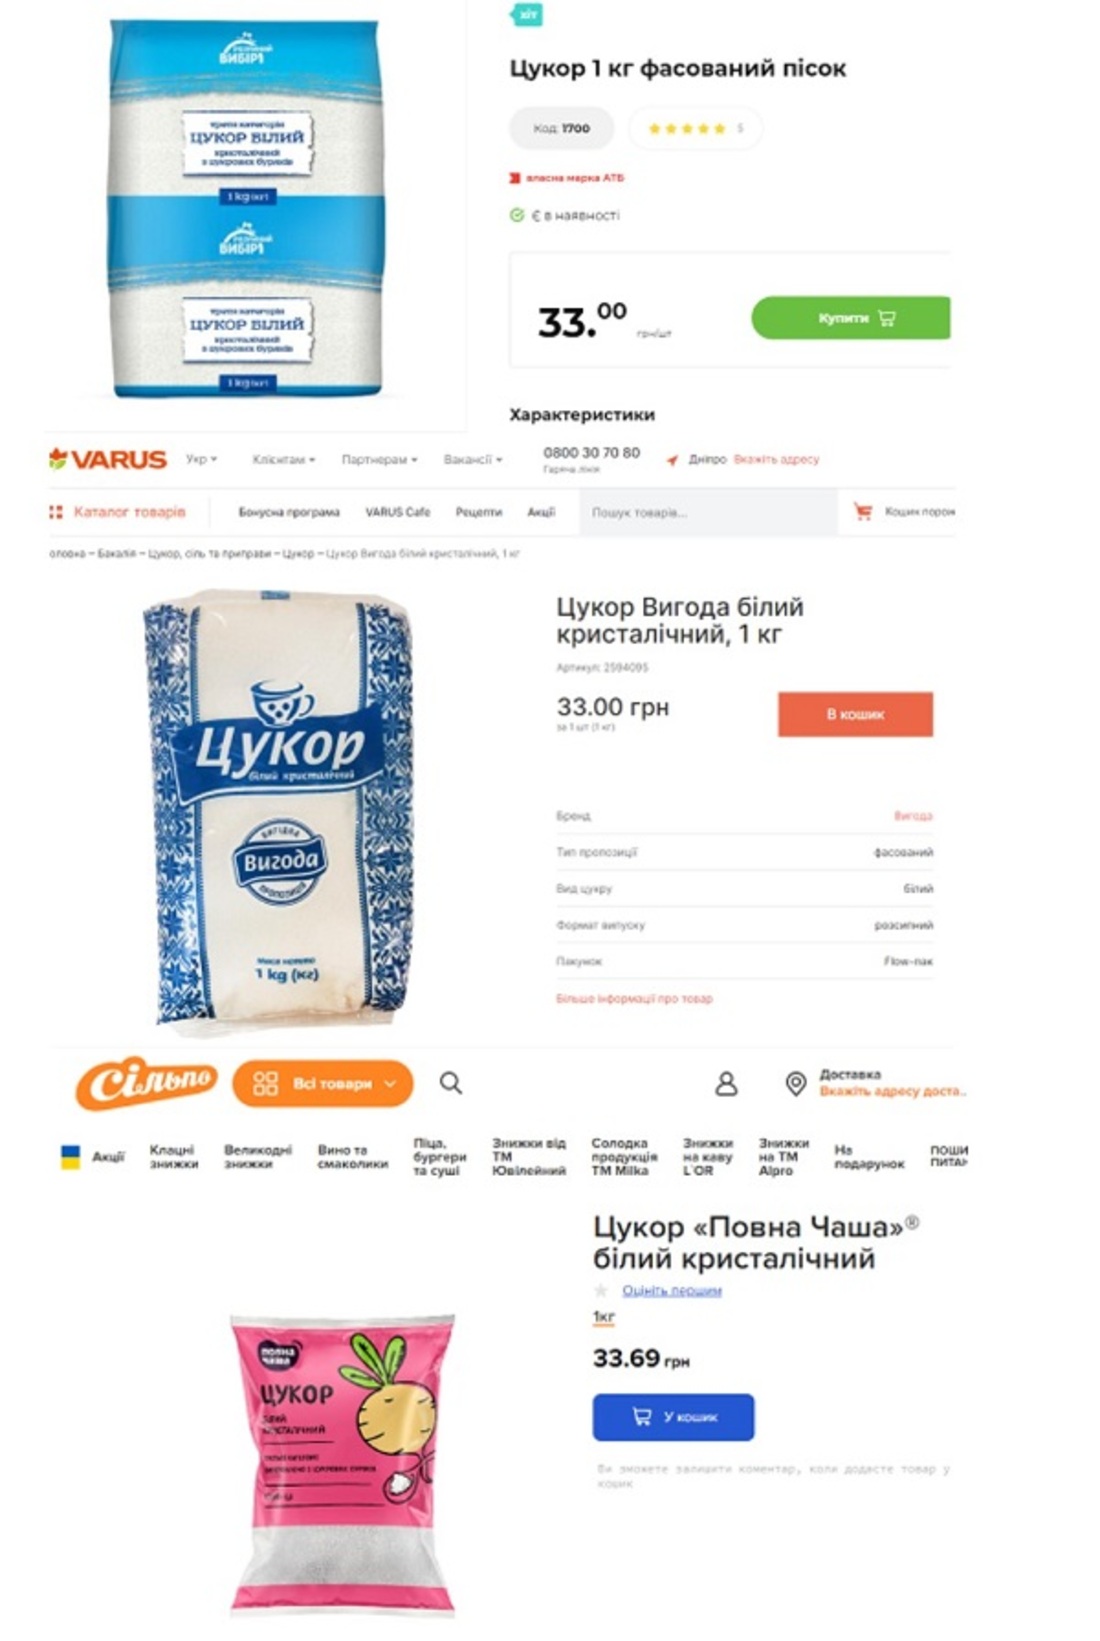The height and width of the screenshot is (1641, 1100).
Task: Click the Ukrainian flag Акції icon
Action: point(71,1157)
